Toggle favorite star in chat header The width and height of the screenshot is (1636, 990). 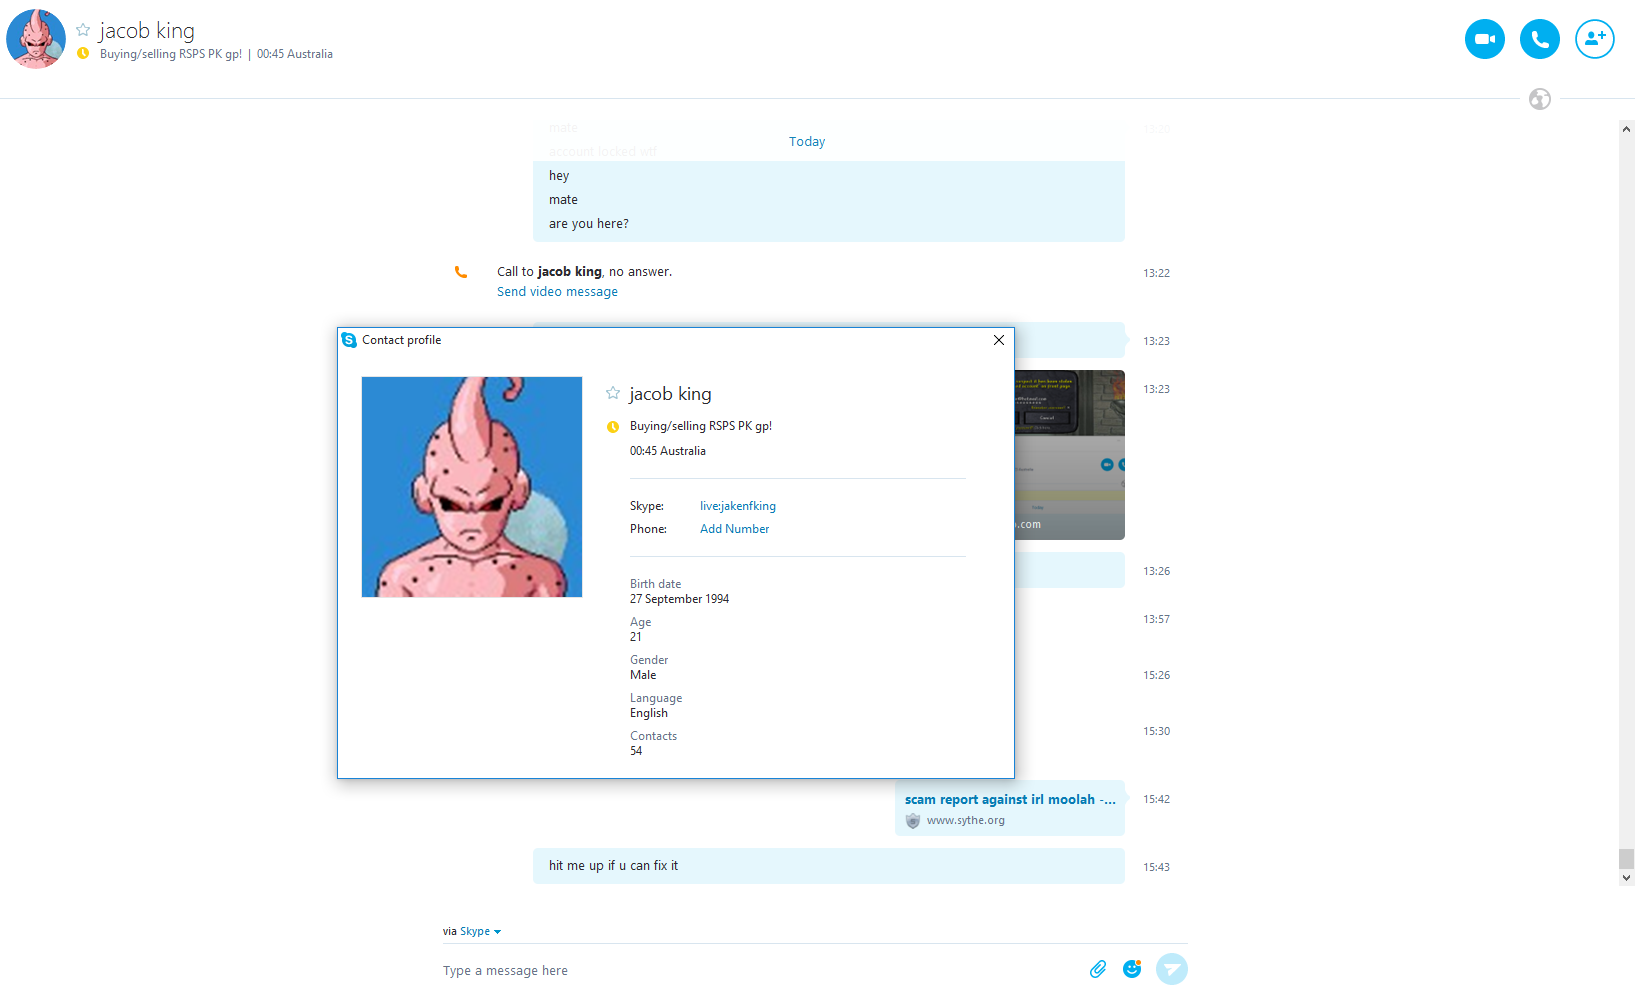(83, 30)
